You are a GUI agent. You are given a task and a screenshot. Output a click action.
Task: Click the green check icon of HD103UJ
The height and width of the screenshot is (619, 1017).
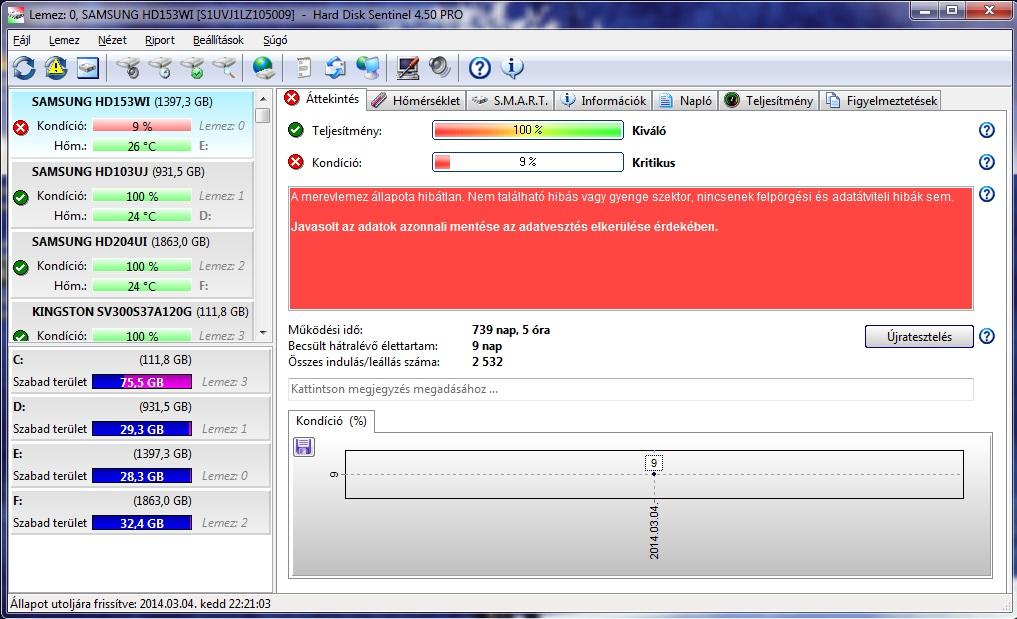pos(21,197)
